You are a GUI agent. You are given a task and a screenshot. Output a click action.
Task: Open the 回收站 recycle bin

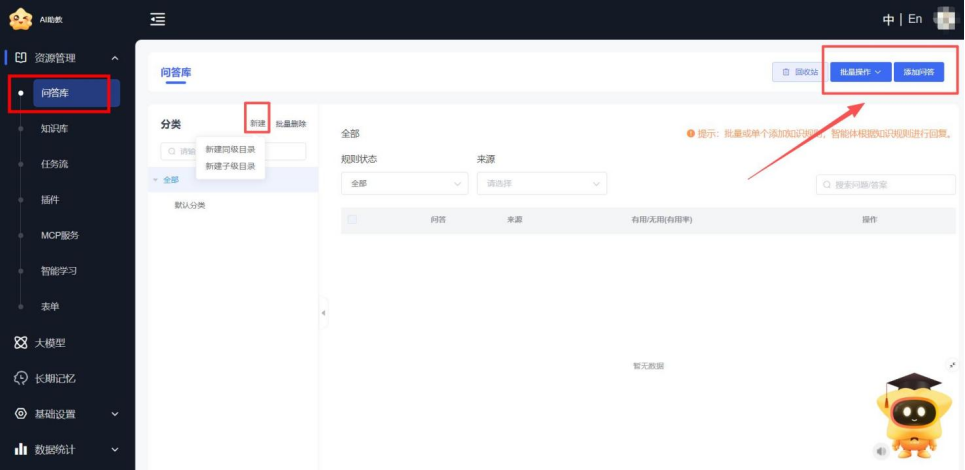(799, 72)
